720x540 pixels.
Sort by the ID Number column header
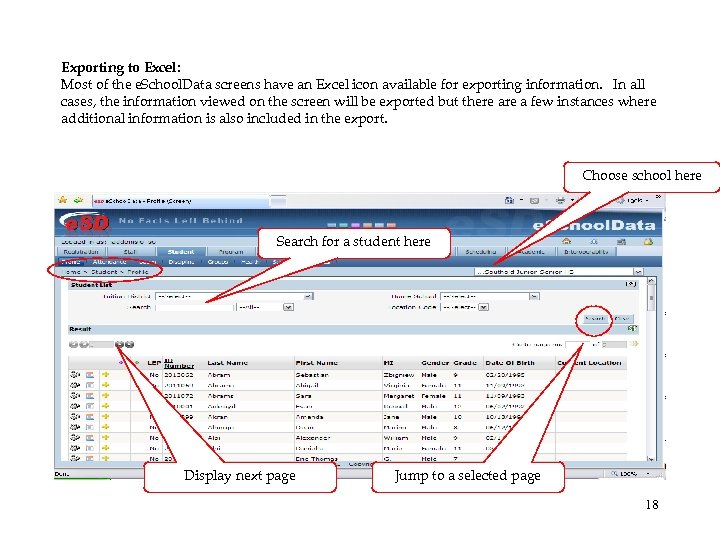click(179, 363)
